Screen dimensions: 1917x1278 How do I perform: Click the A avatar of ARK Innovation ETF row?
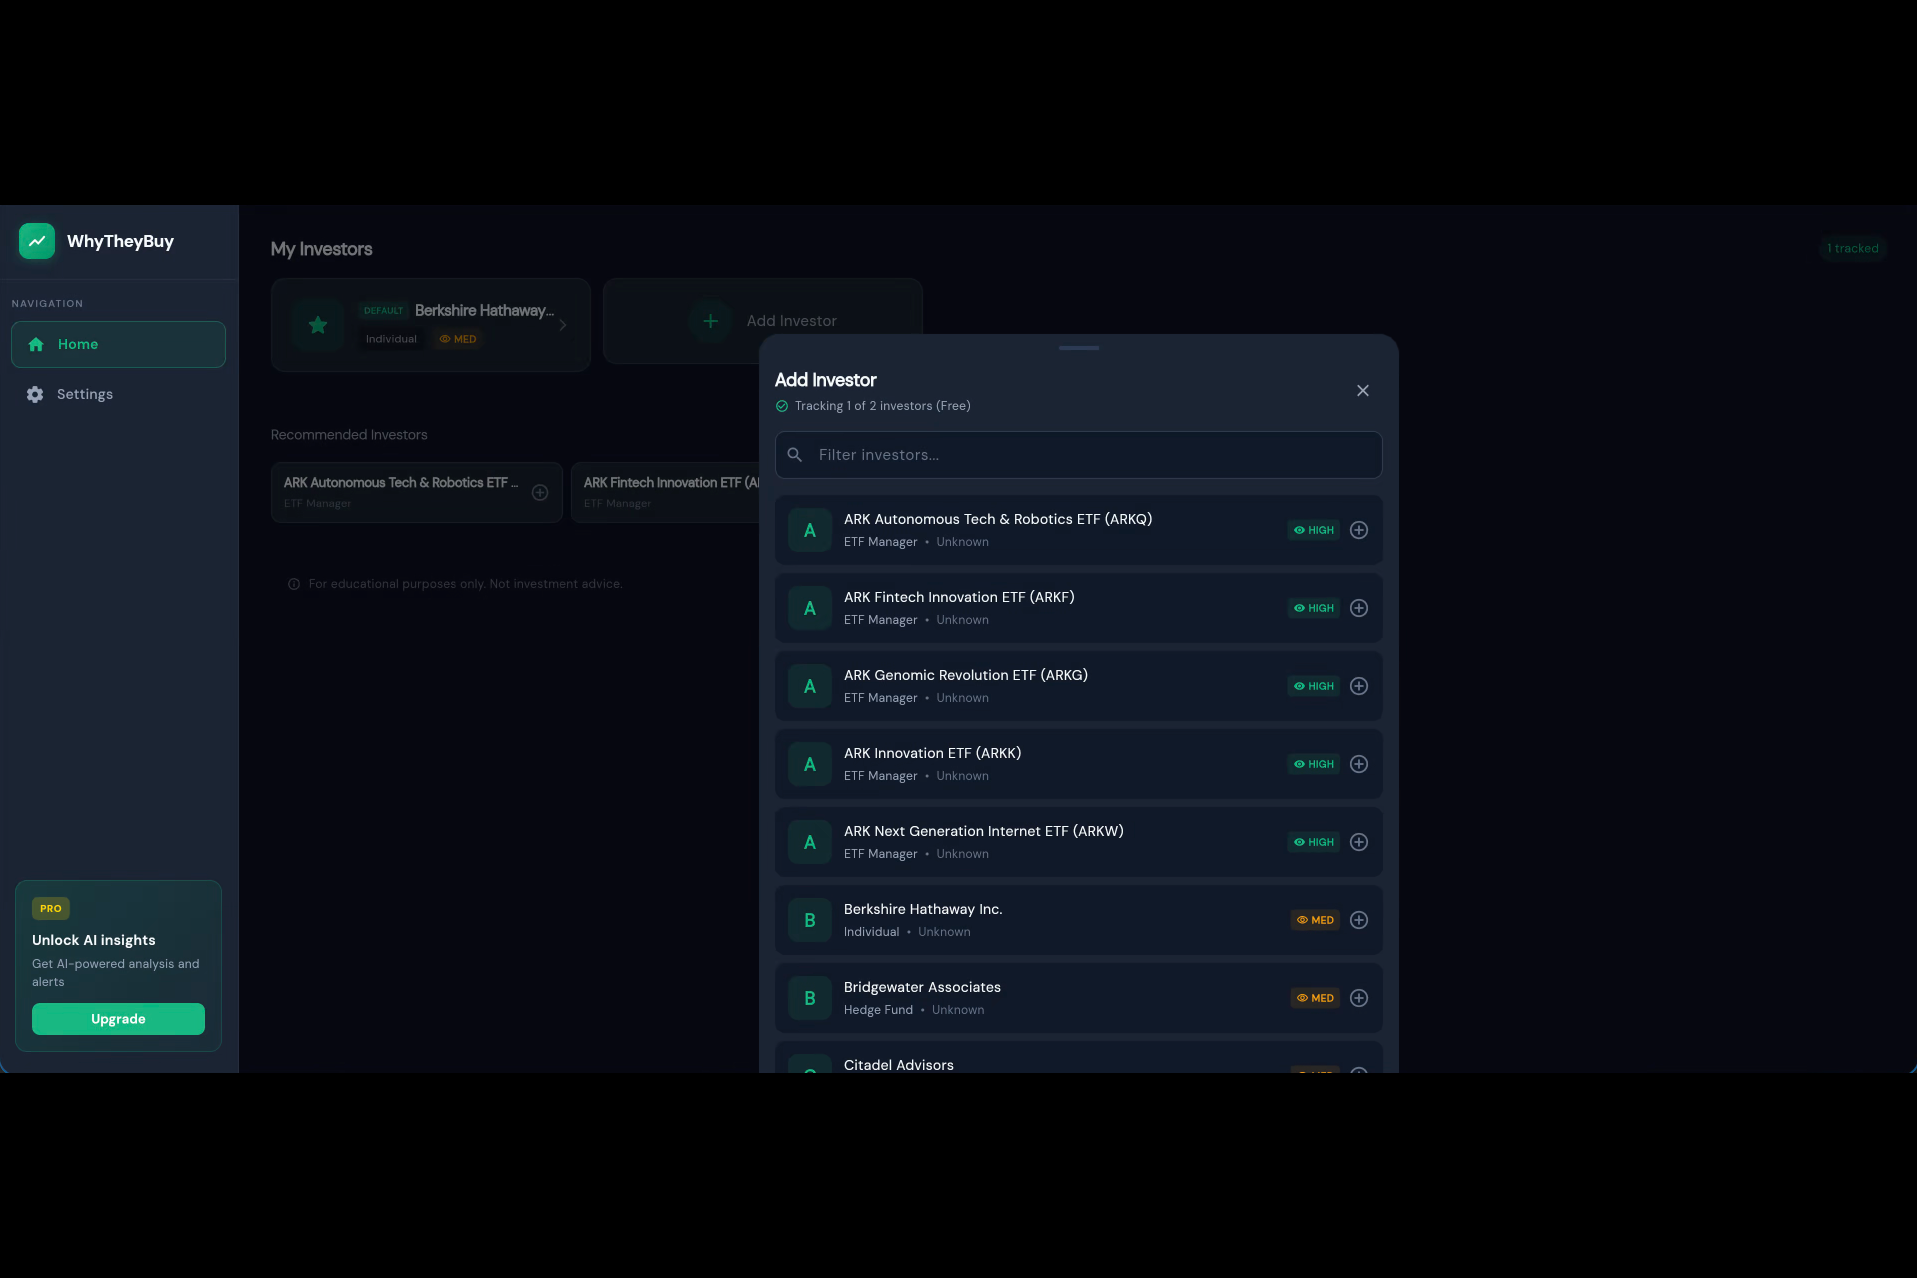809,764
